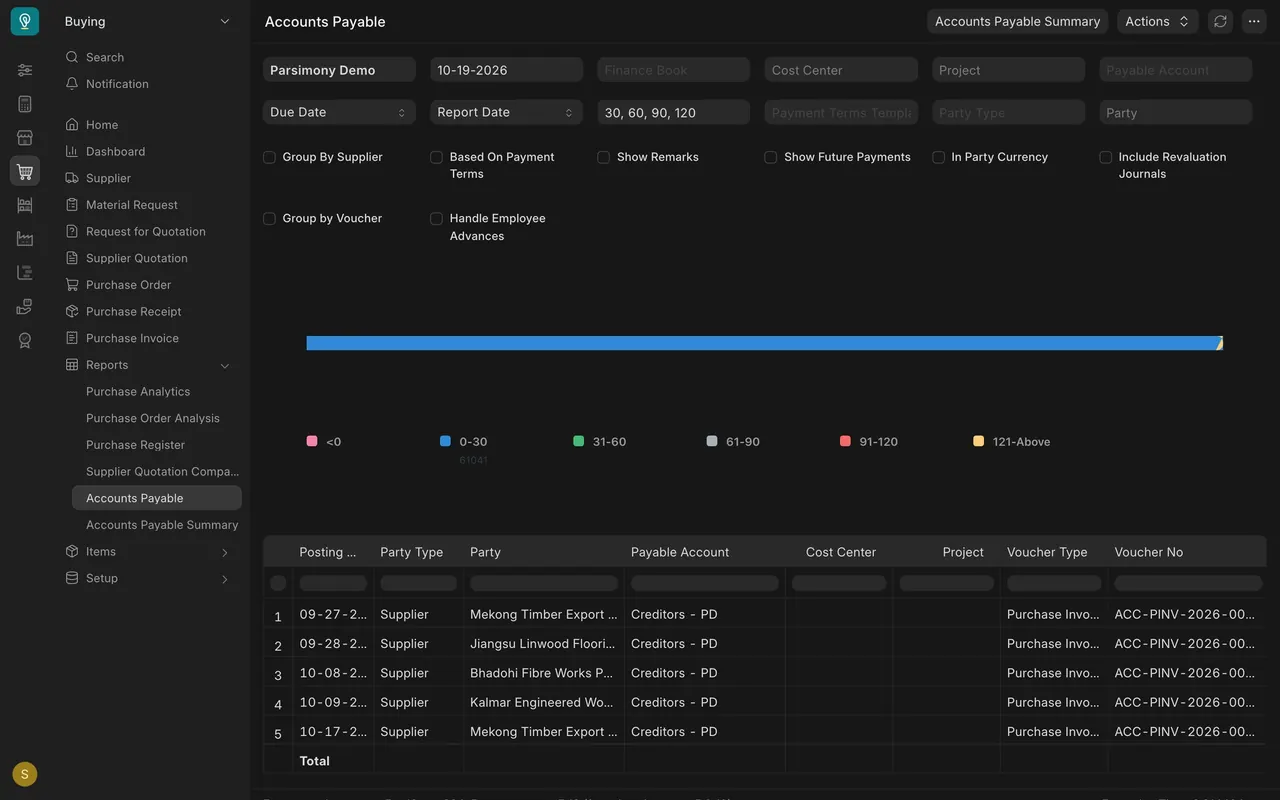Open the Actions dropdown
1280x800 pixels.
click(x=1157, y=21)
